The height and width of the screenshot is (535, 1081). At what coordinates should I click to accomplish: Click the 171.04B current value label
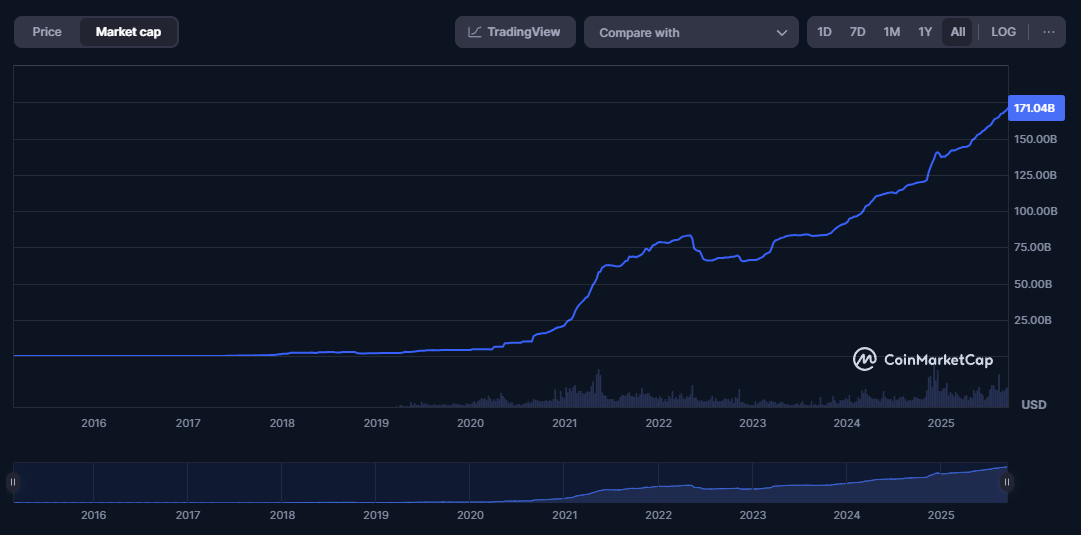pos(1033,108)
